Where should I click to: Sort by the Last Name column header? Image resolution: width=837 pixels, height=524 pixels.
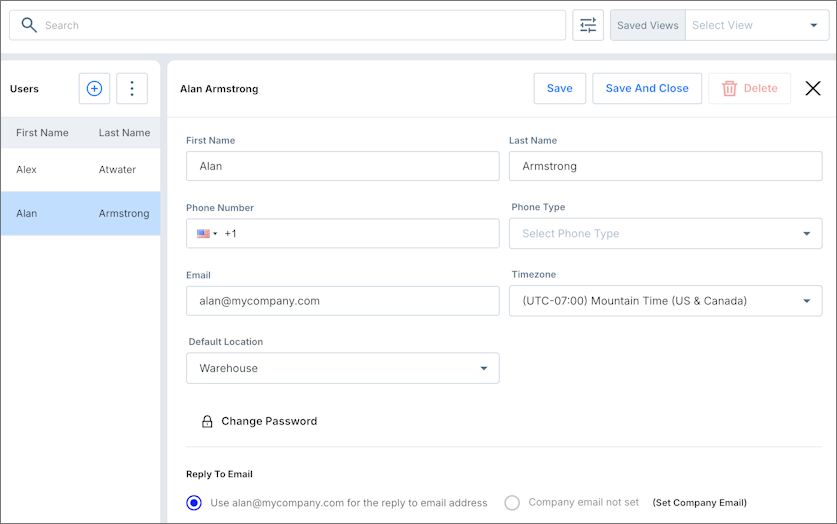pyautogui.click(x=124, y=133)
